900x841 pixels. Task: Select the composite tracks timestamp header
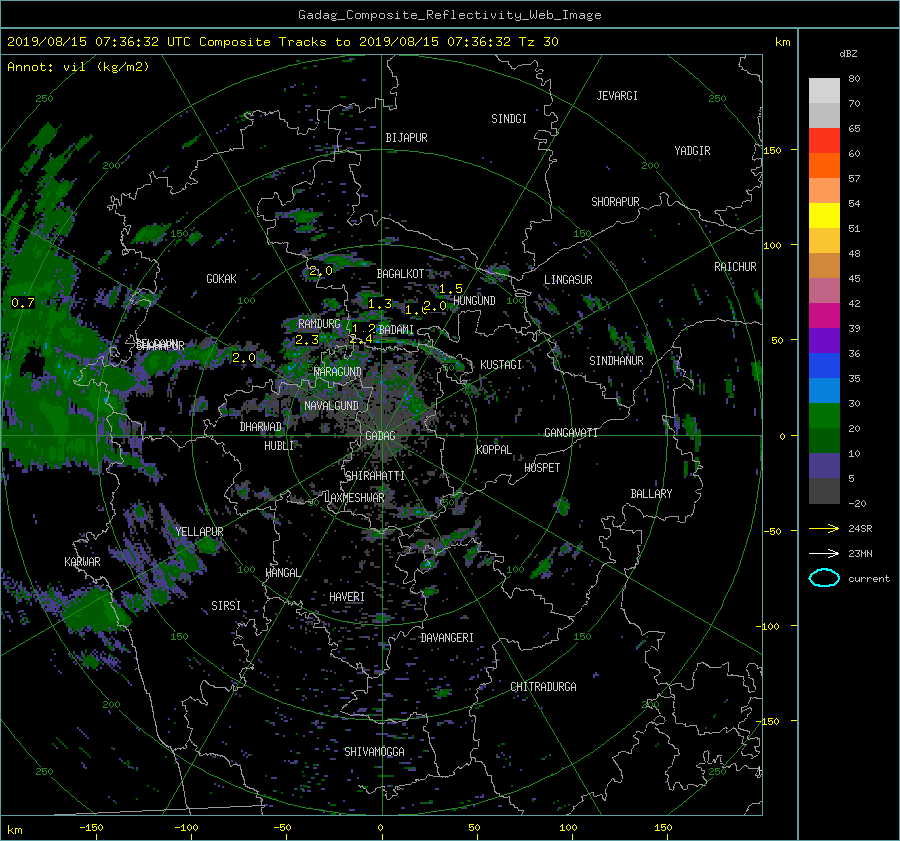(282, 42)
